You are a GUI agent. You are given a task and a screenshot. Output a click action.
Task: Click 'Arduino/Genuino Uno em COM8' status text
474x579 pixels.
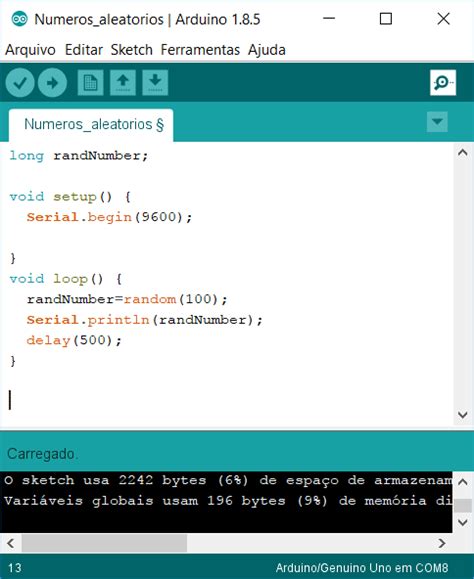(362, 568)
